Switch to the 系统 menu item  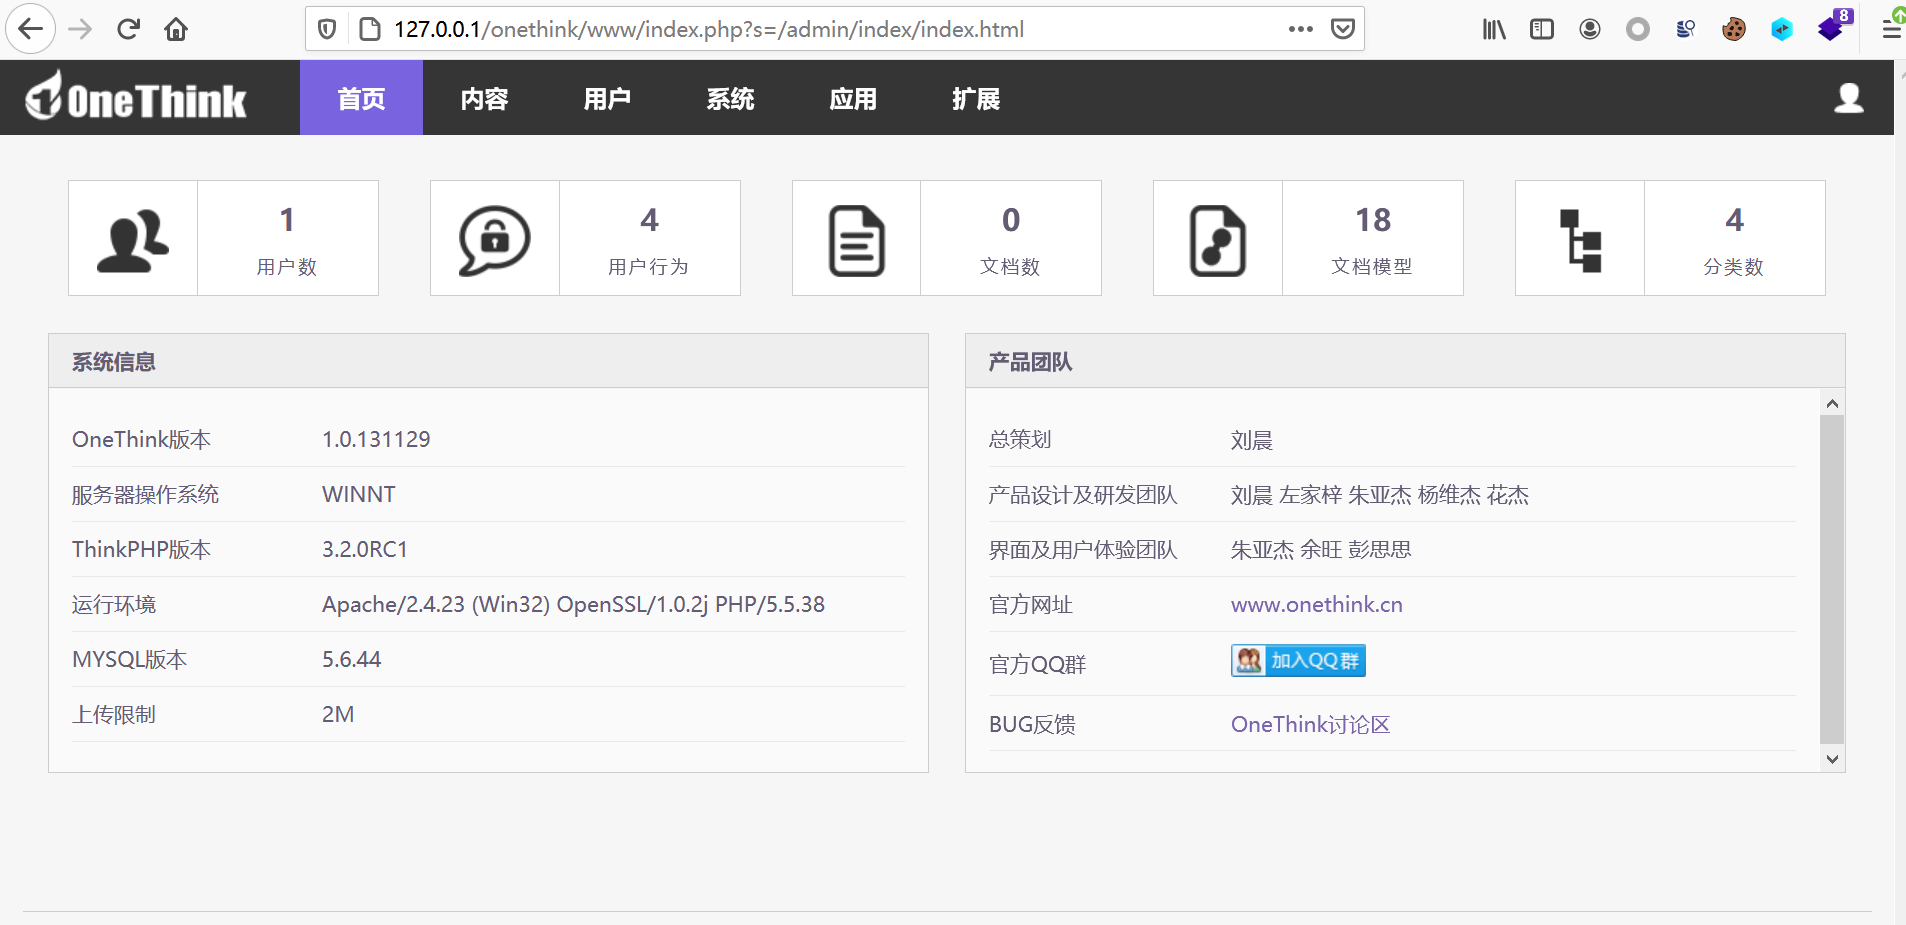[730, 97]
